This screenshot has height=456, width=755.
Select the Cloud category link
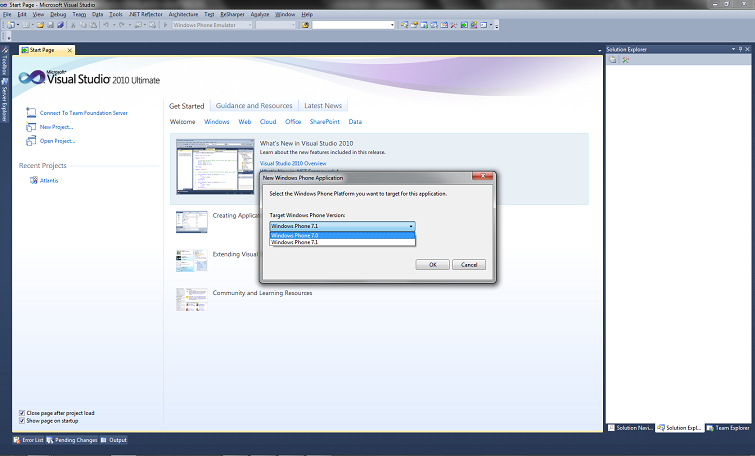click(x=268, y=122)
